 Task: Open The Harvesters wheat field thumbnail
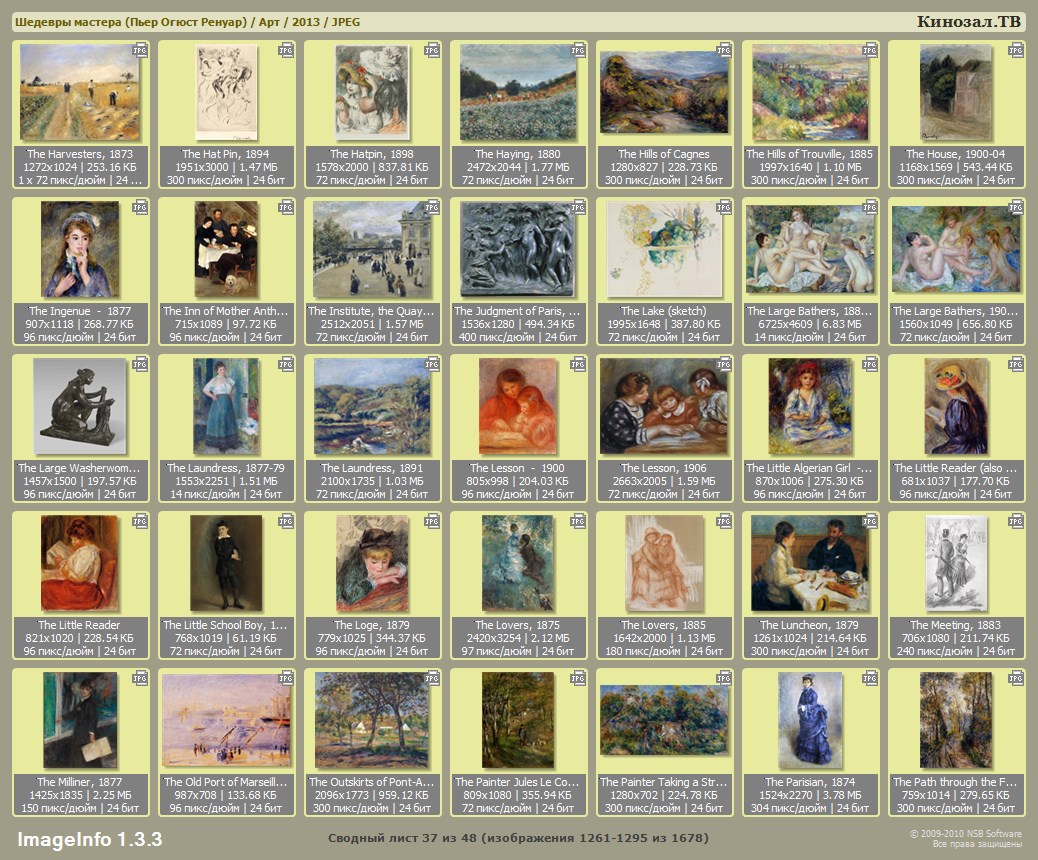[x=79, y=92]
